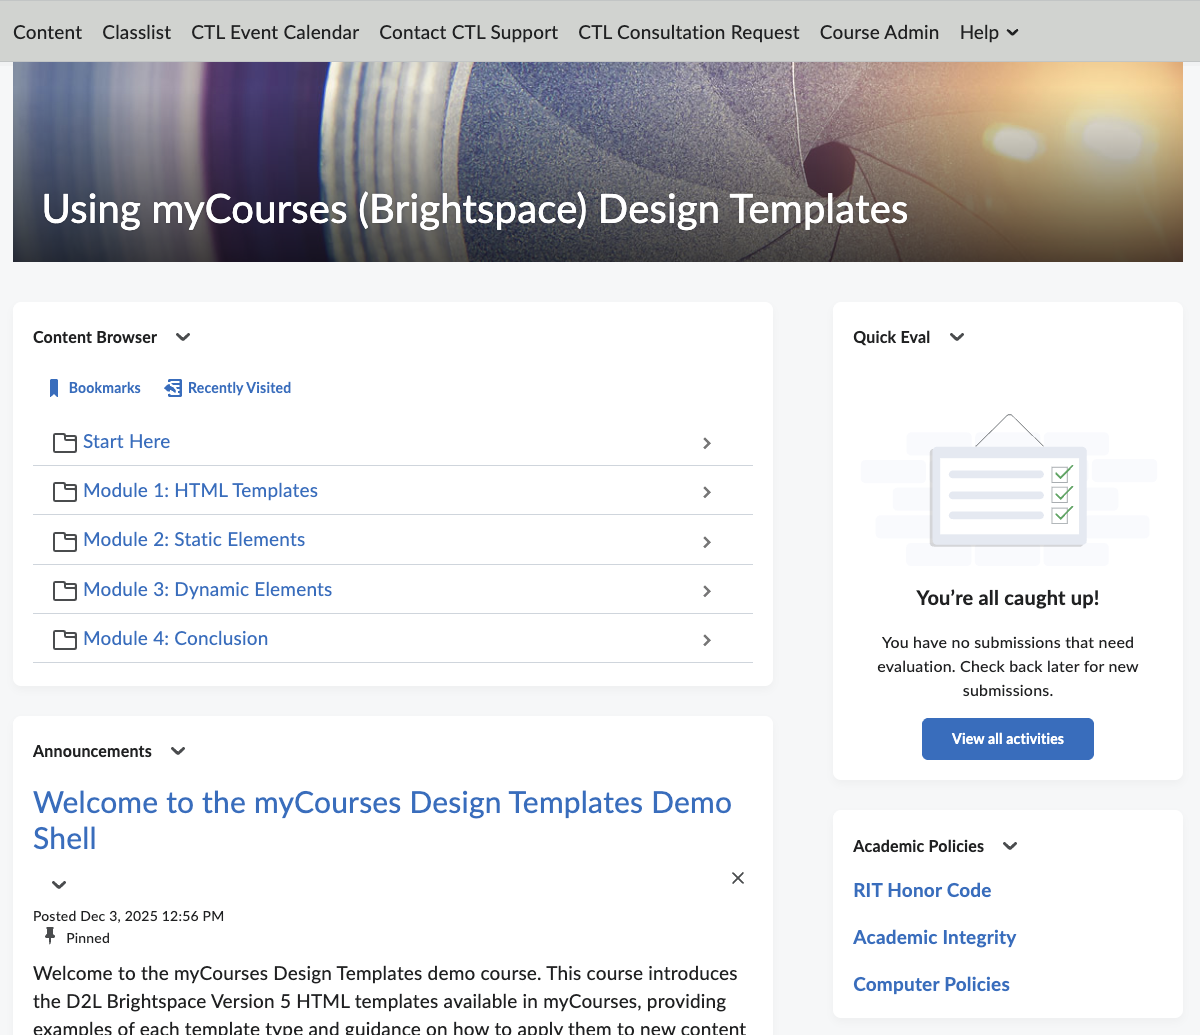The height and width of the screenshot is (1035, 1200).
Task: Open the Start Here module link
Action: pos(126,441)
